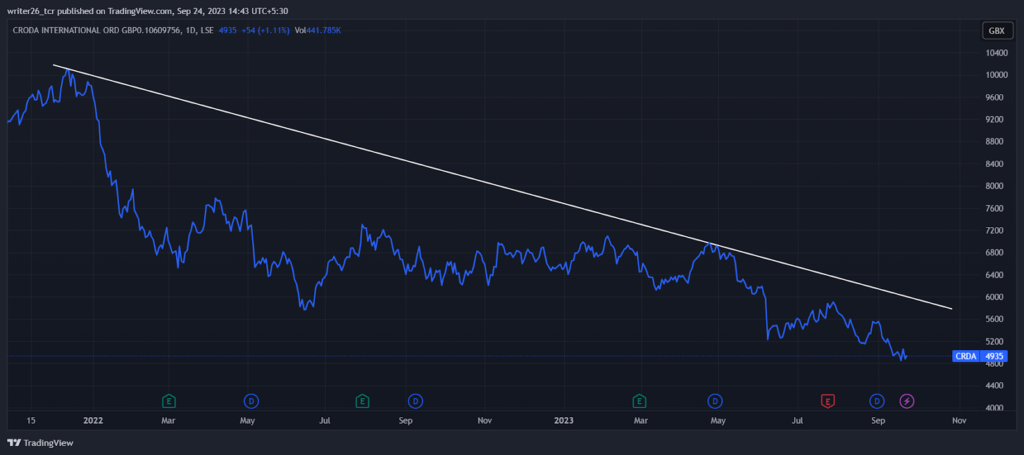
Task: Click the 2022 year label on time axis
Action: point(93,421)
